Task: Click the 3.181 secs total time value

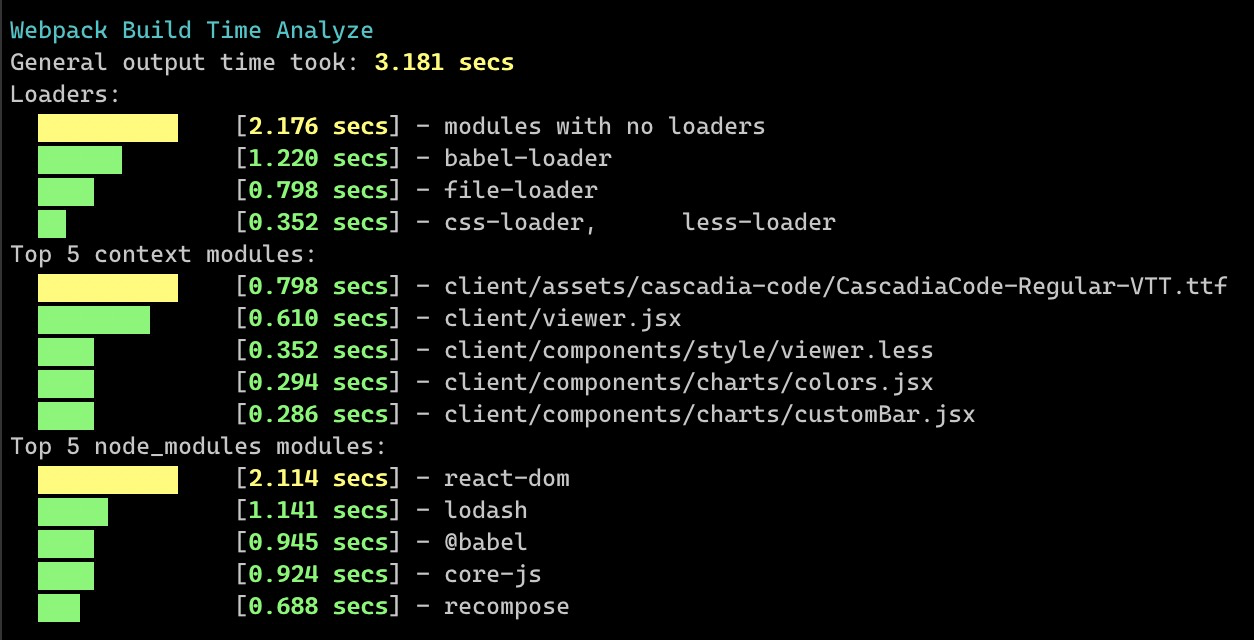Action: pos(444,63)
